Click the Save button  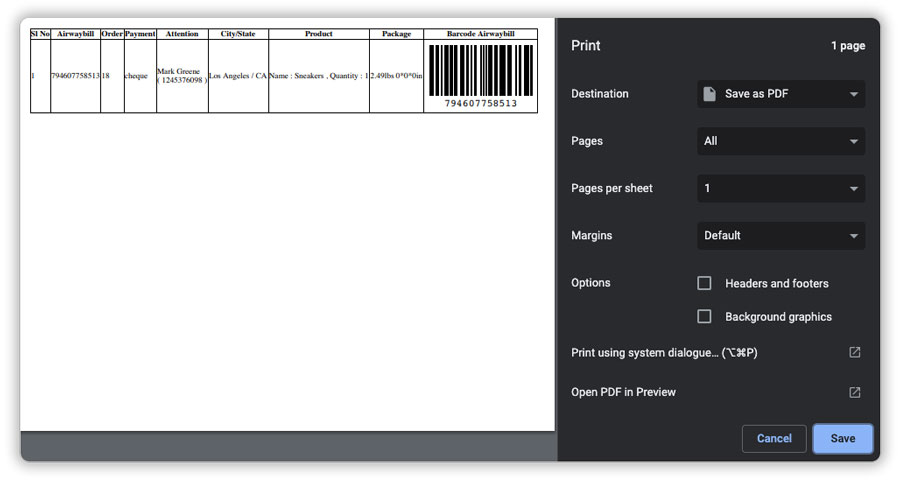[x=843, y=438]
